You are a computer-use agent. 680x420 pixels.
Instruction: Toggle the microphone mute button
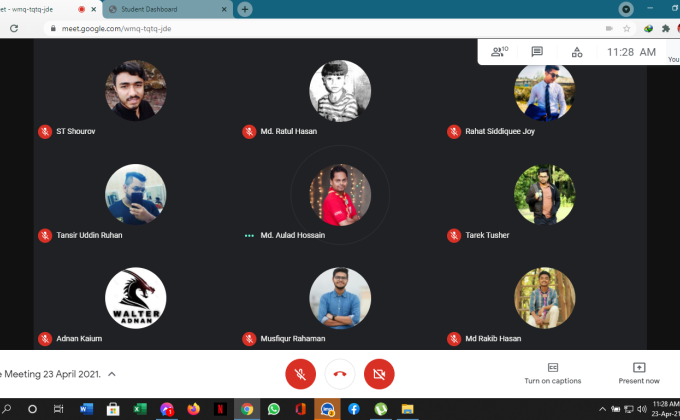click(x=300, y=374)
